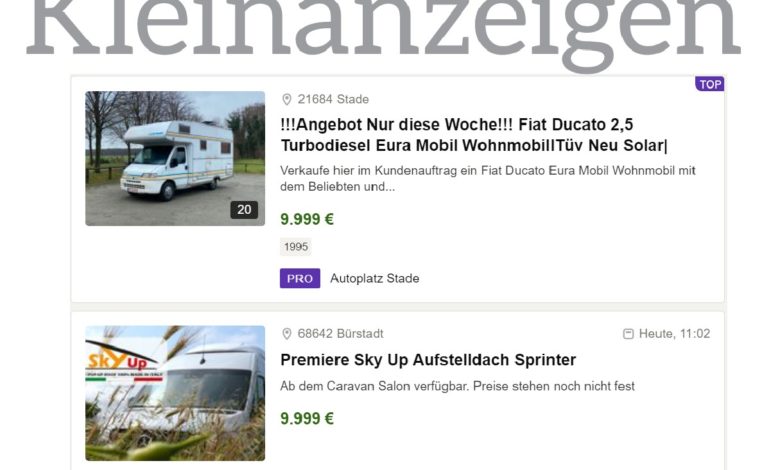
Task: Open the Fiat Ducato motorhome thumbnail image
Action: (175, 159)
